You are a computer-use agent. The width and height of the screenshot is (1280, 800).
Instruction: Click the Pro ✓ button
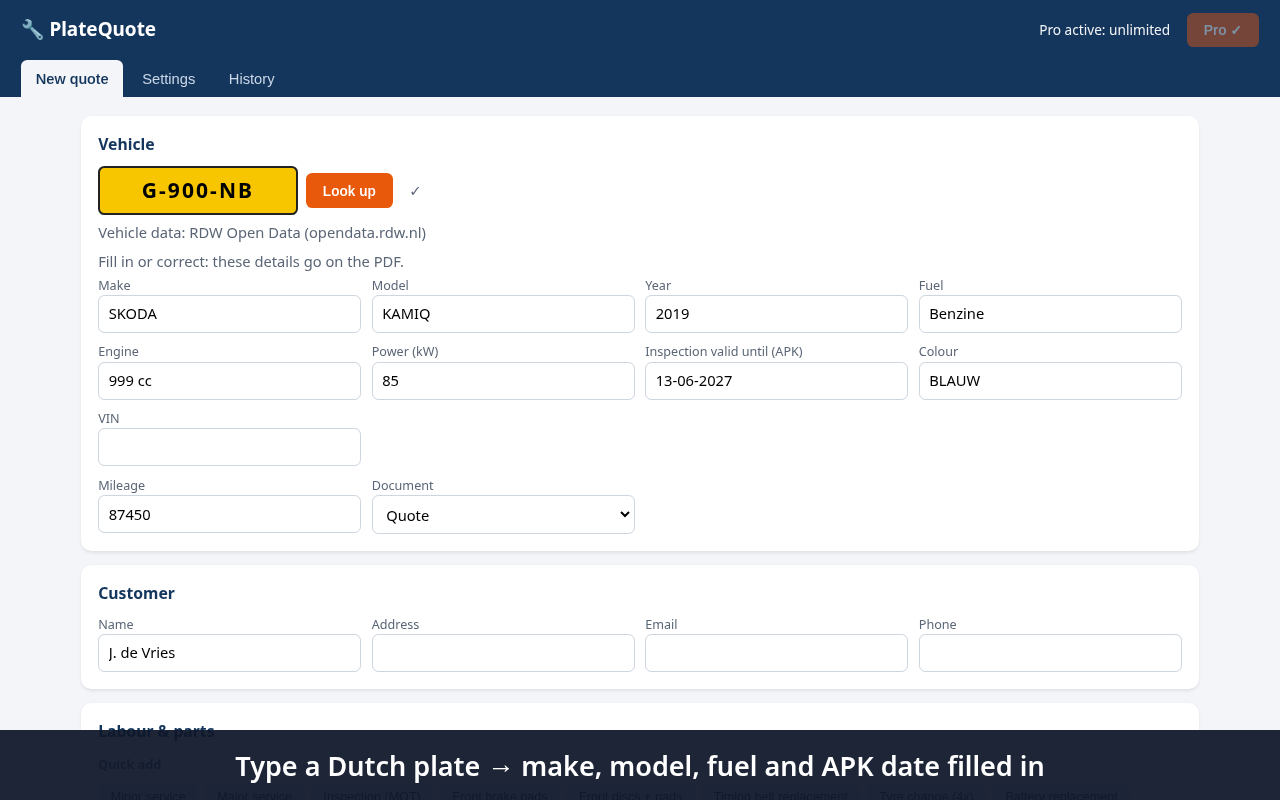[1222, 30]
